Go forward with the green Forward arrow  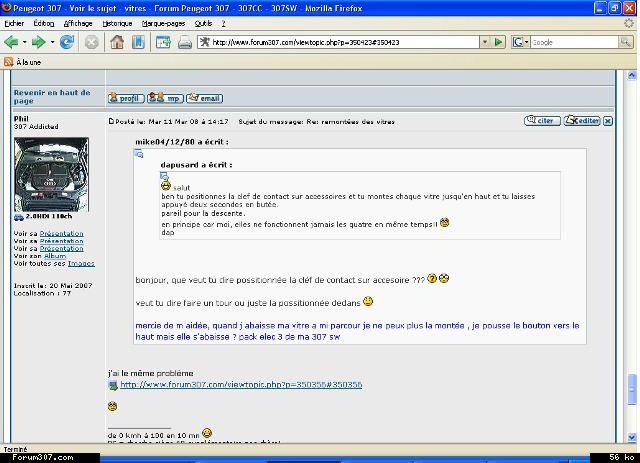[x=38, y=42]
